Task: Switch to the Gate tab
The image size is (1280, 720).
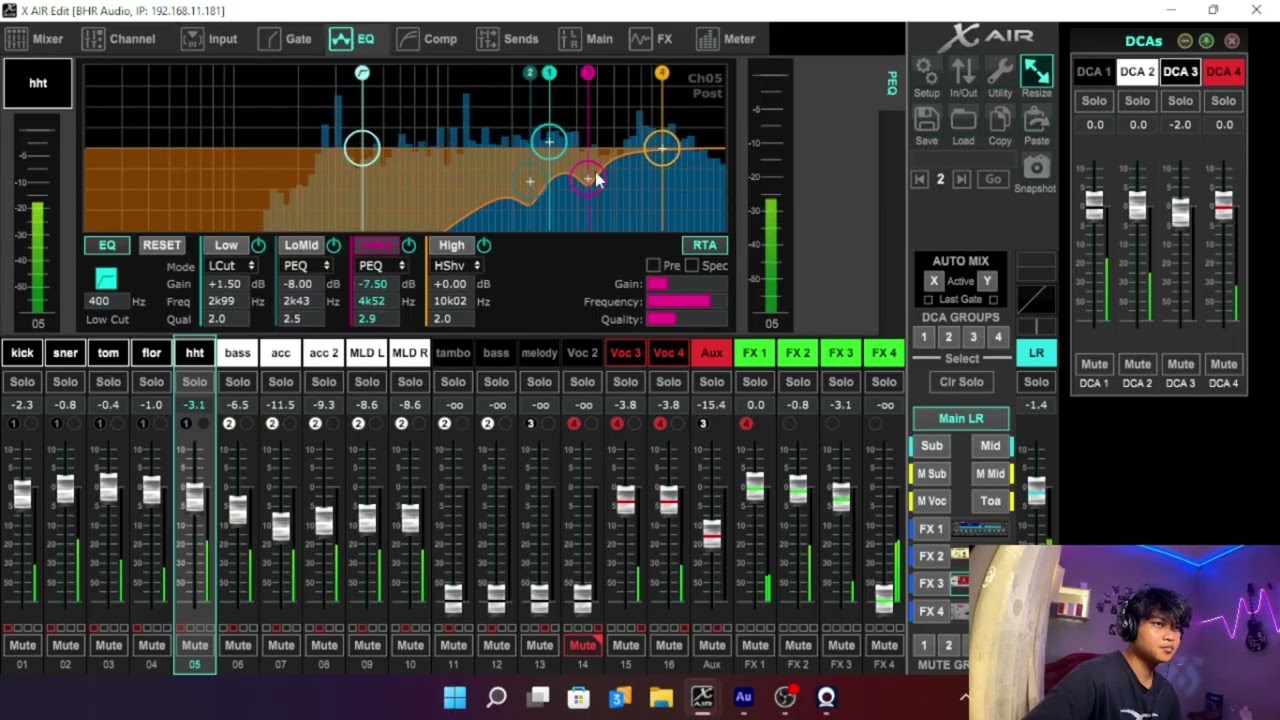Action: pyautogui.click(x=286, y=39)
